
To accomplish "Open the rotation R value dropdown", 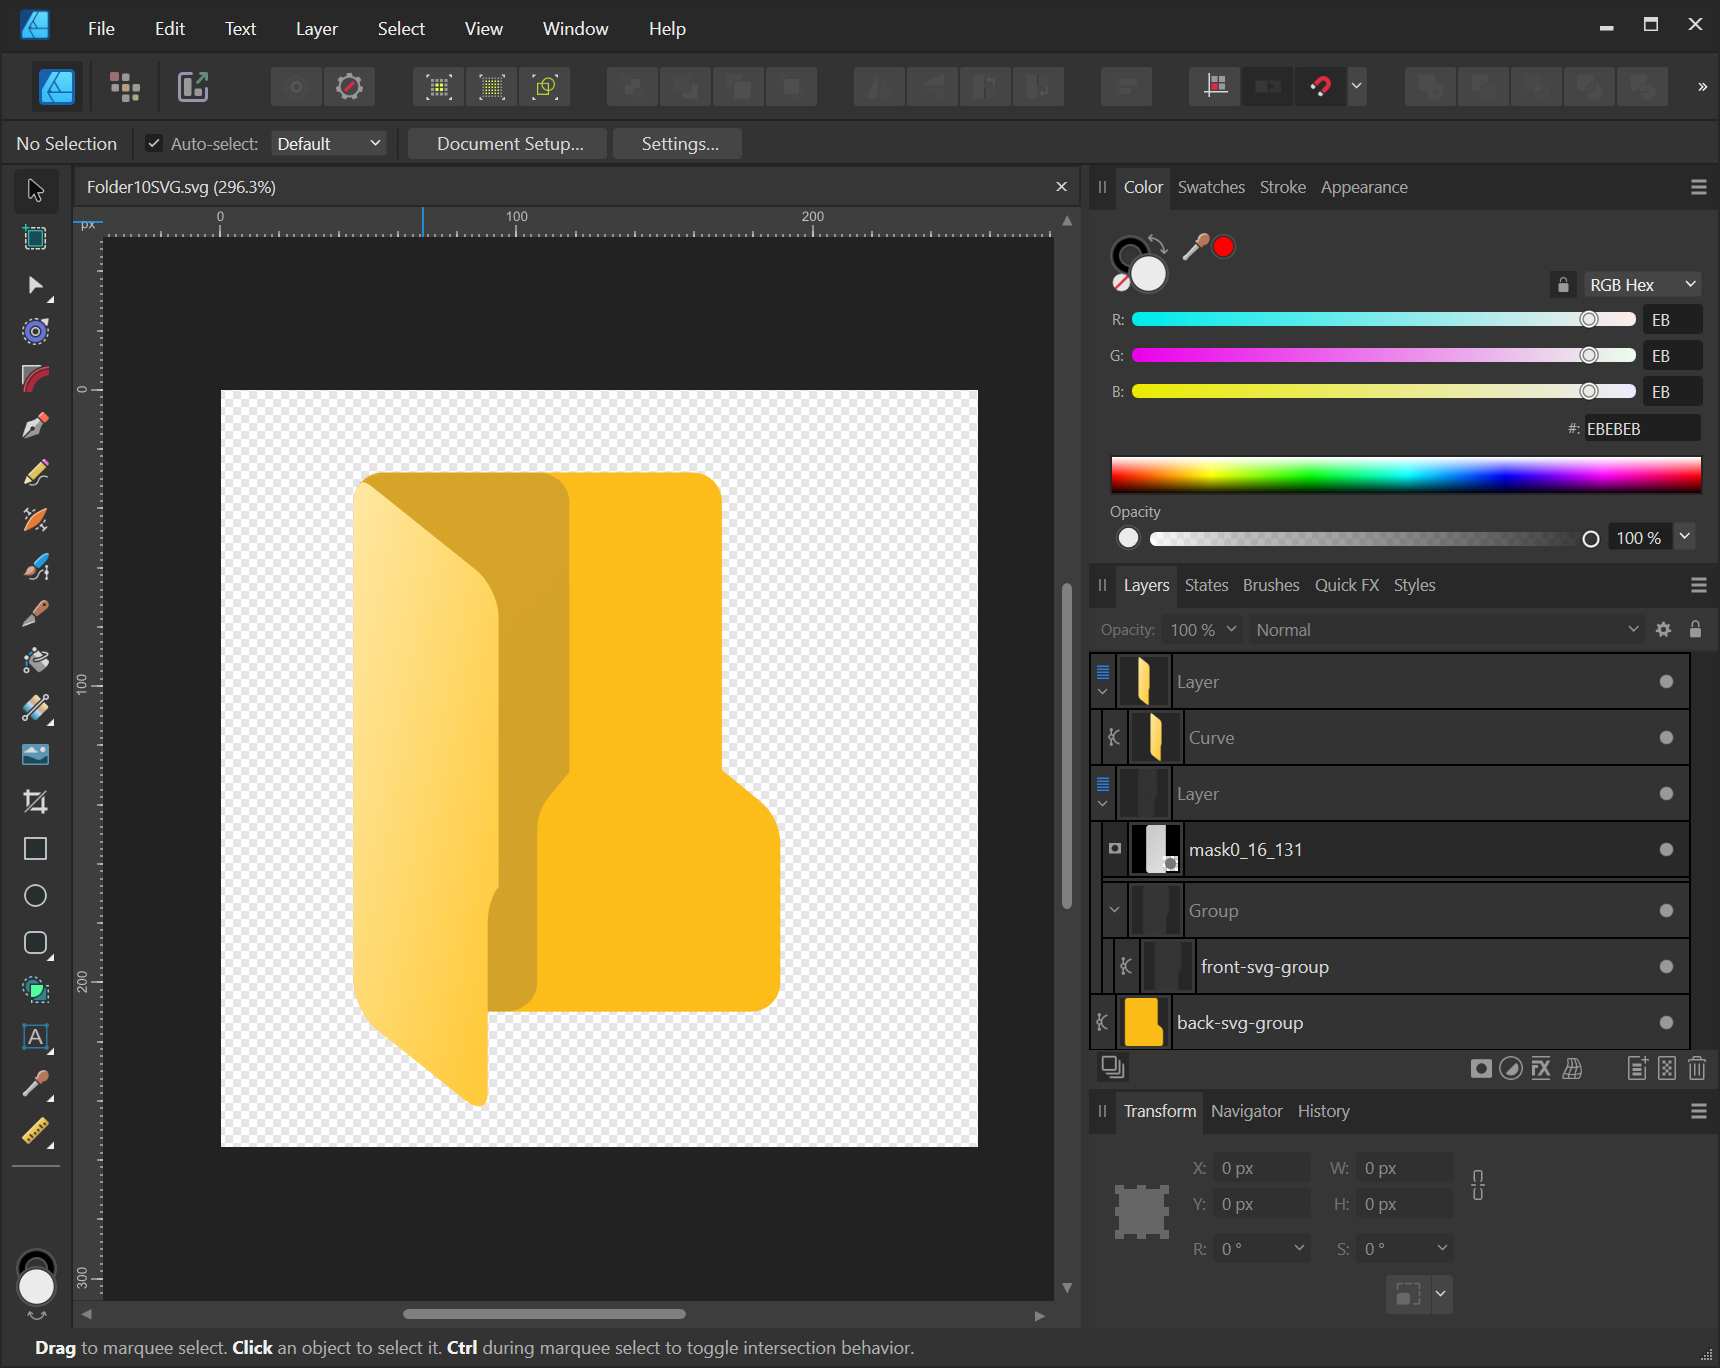I will click(x=1299, y=1248).
